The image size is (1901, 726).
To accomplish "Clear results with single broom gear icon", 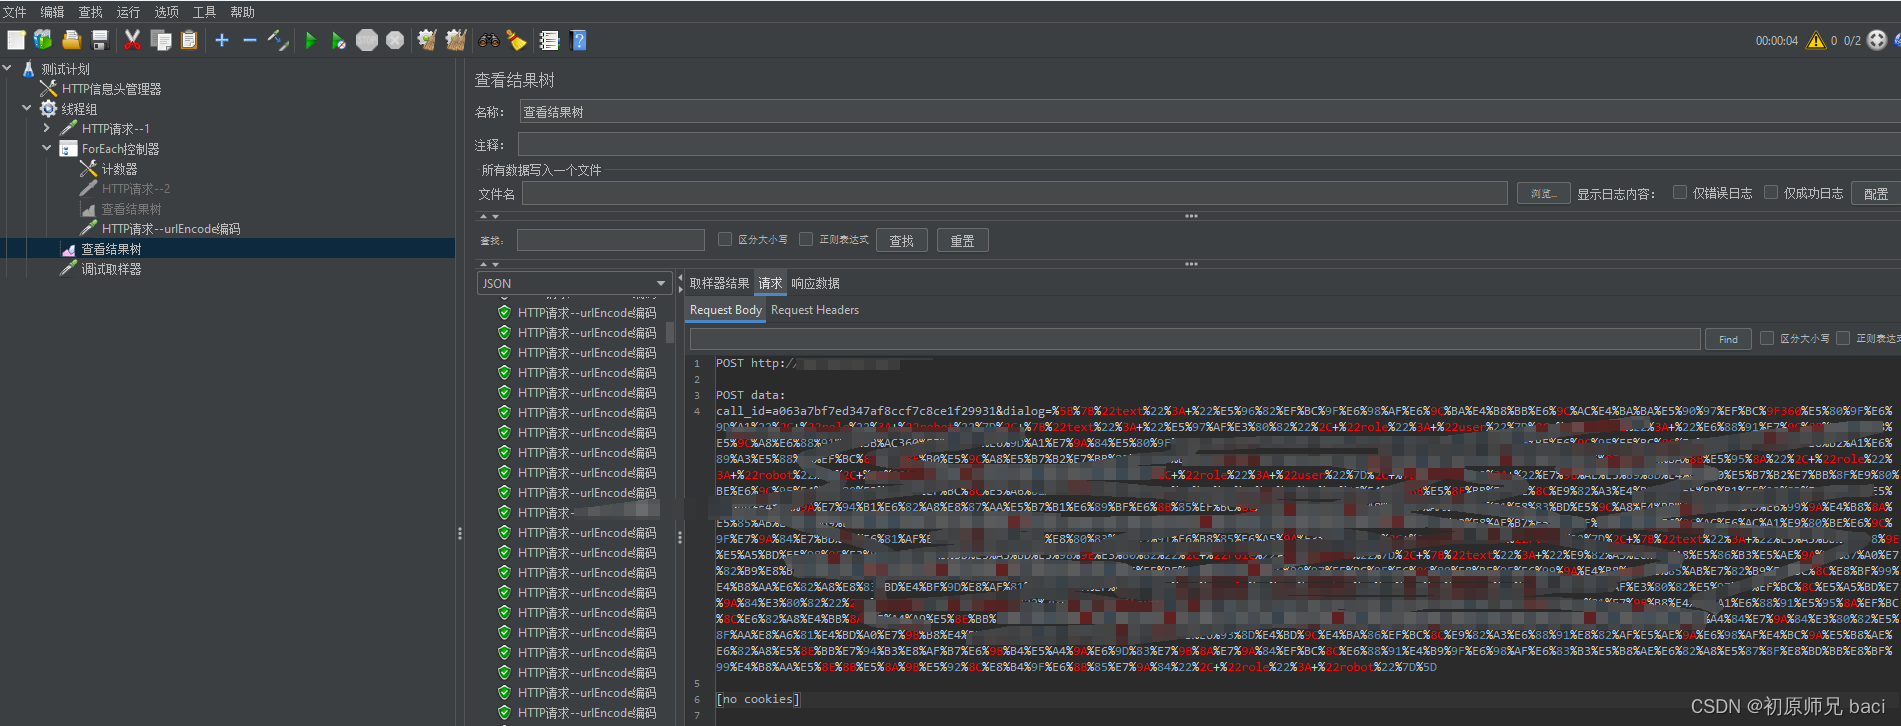I will [x=427, y=40].
